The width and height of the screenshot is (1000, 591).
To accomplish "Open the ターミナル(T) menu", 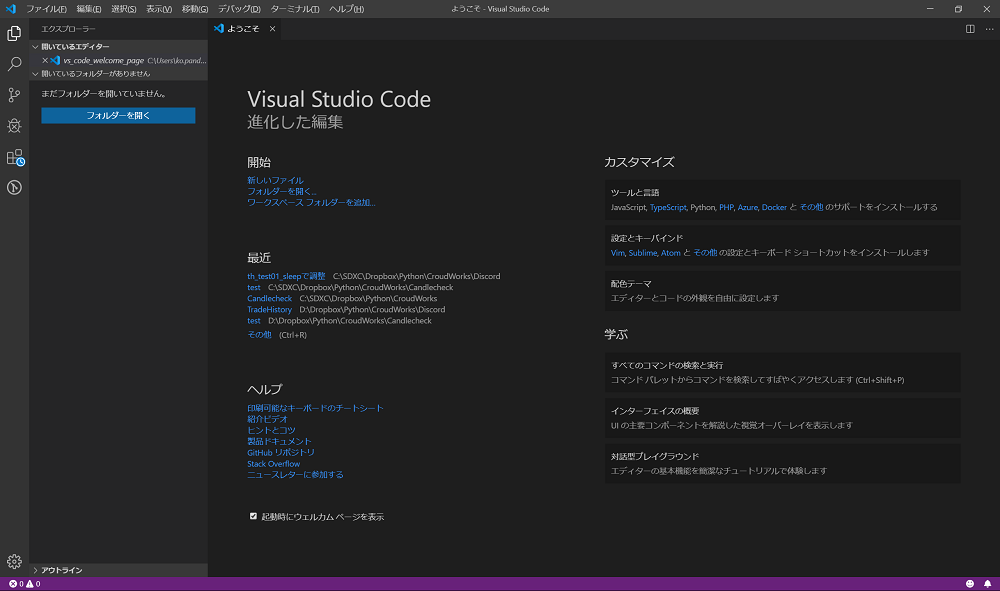I will [x=295, y=9].
